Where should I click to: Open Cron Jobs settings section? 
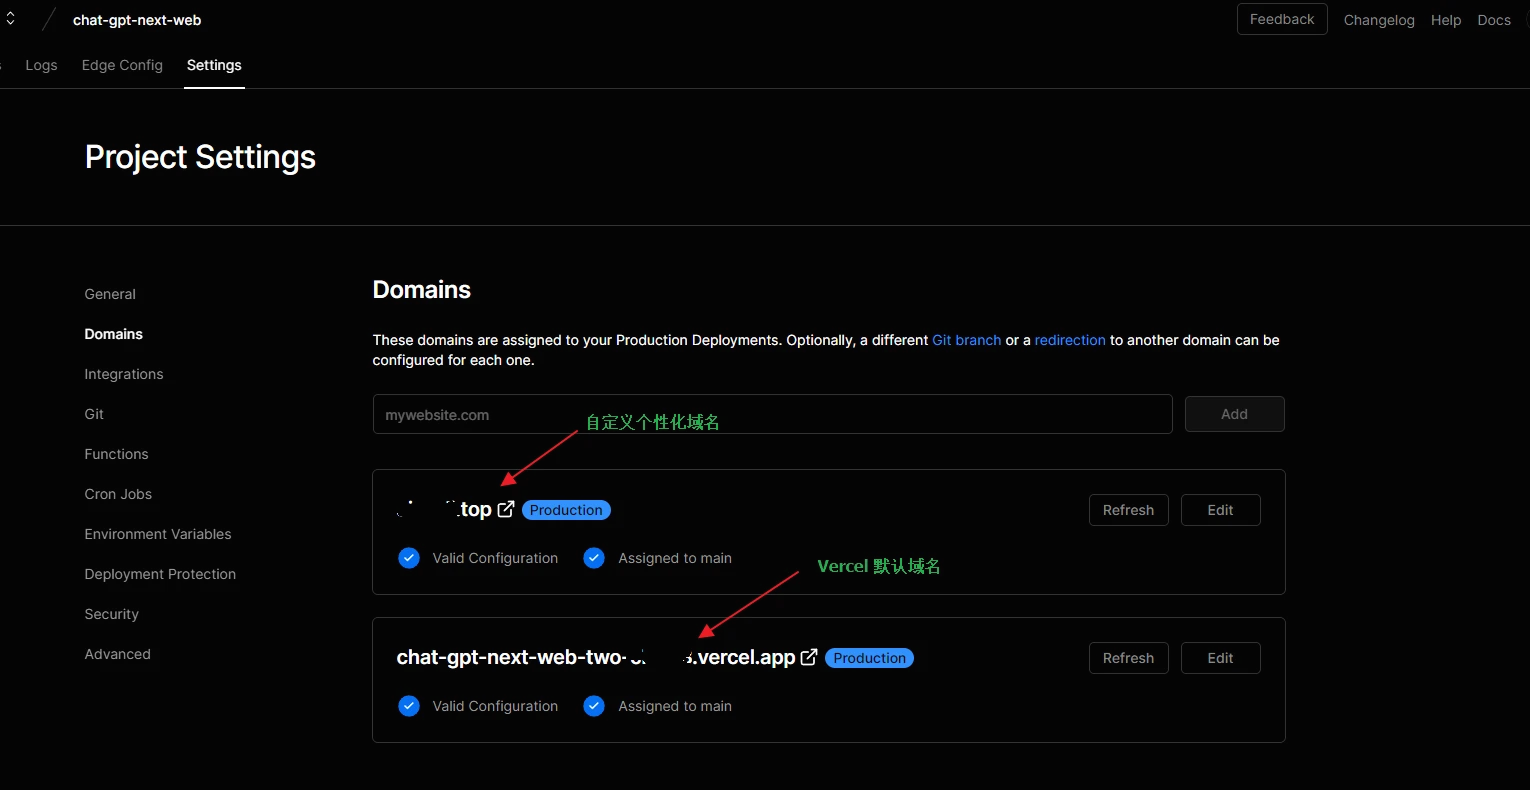[x=118, y=494]
